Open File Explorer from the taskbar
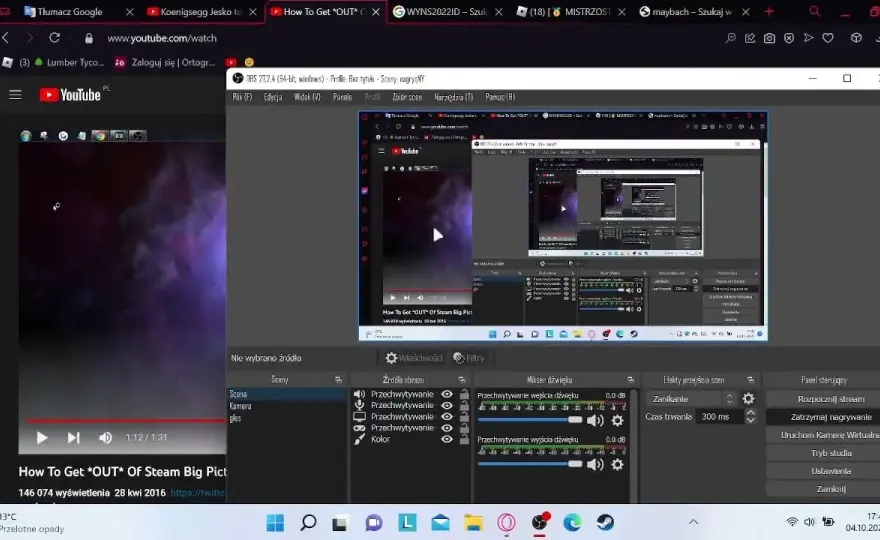The image size is (880, 540). (x=473, y=523)
